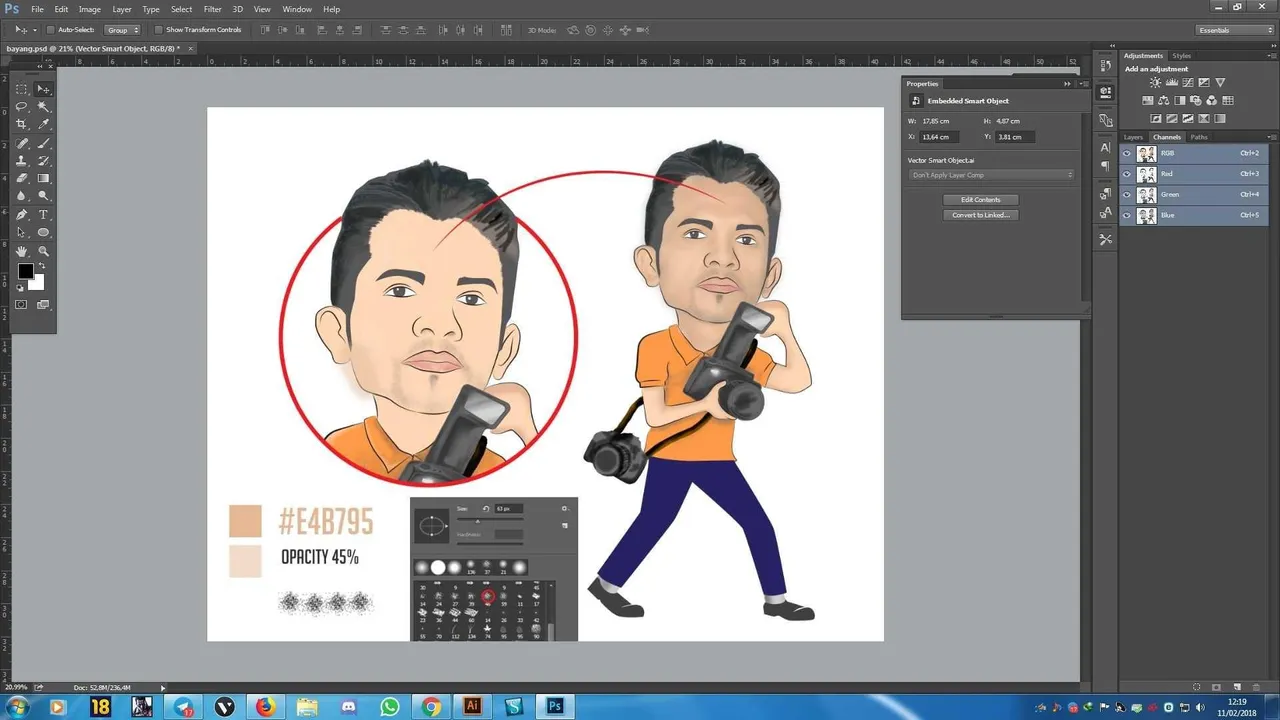The height and width of the screenshot is (720, 1280).
Task: Select the Dodge tool
Action: (x=44, y=196)
